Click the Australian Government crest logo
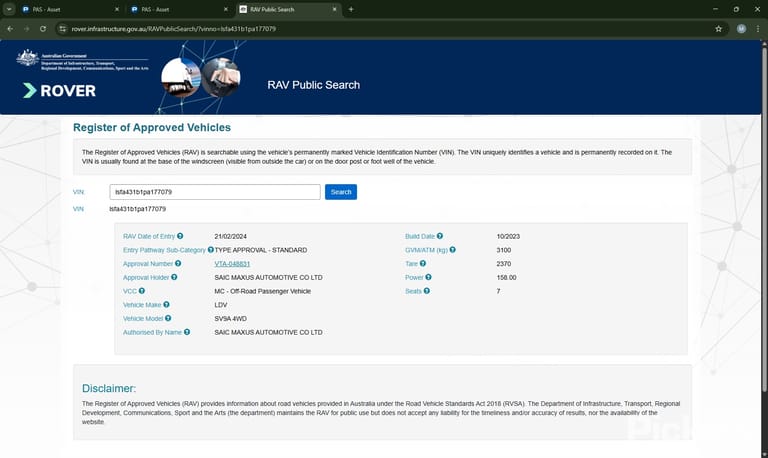The image size is (768, 458). (x=27, y=58)
